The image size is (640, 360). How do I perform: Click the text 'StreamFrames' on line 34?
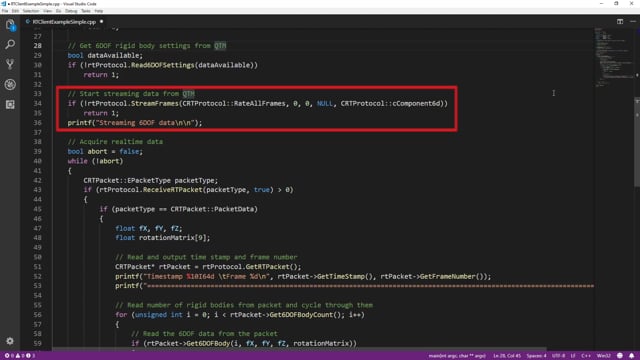[x=154, y=103]
